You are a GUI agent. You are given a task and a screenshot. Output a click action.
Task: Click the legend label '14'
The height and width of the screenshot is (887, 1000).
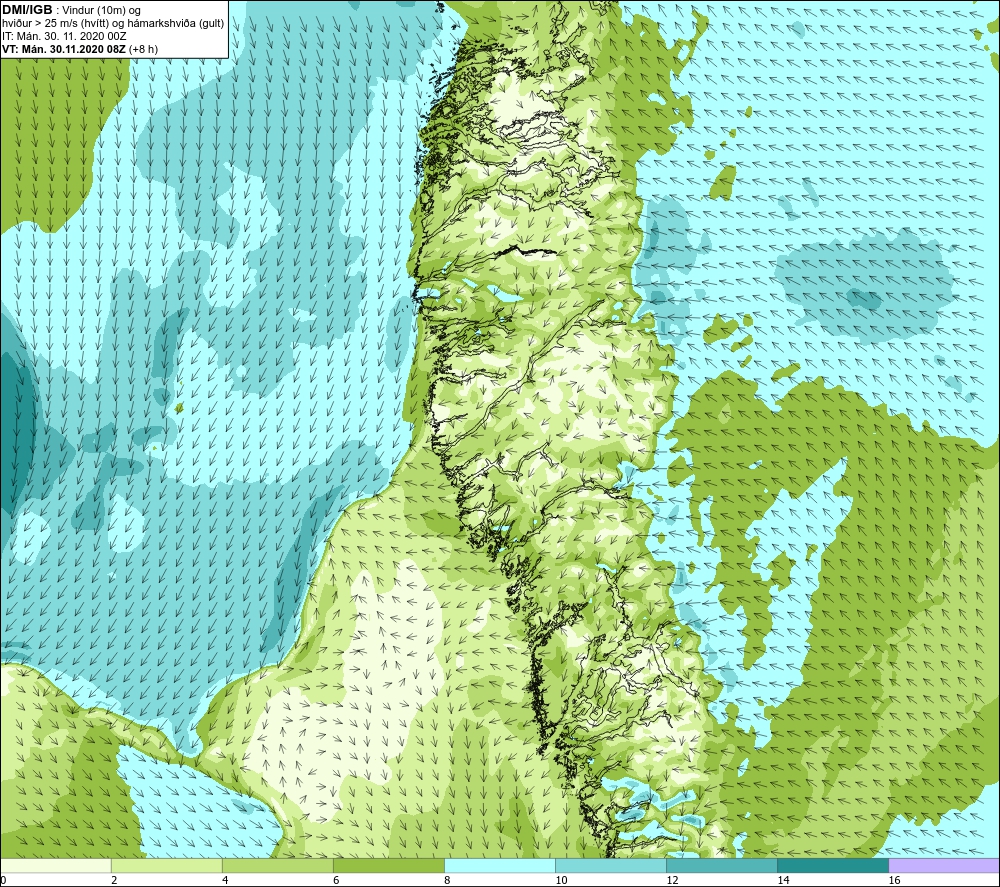click(783, 880)
